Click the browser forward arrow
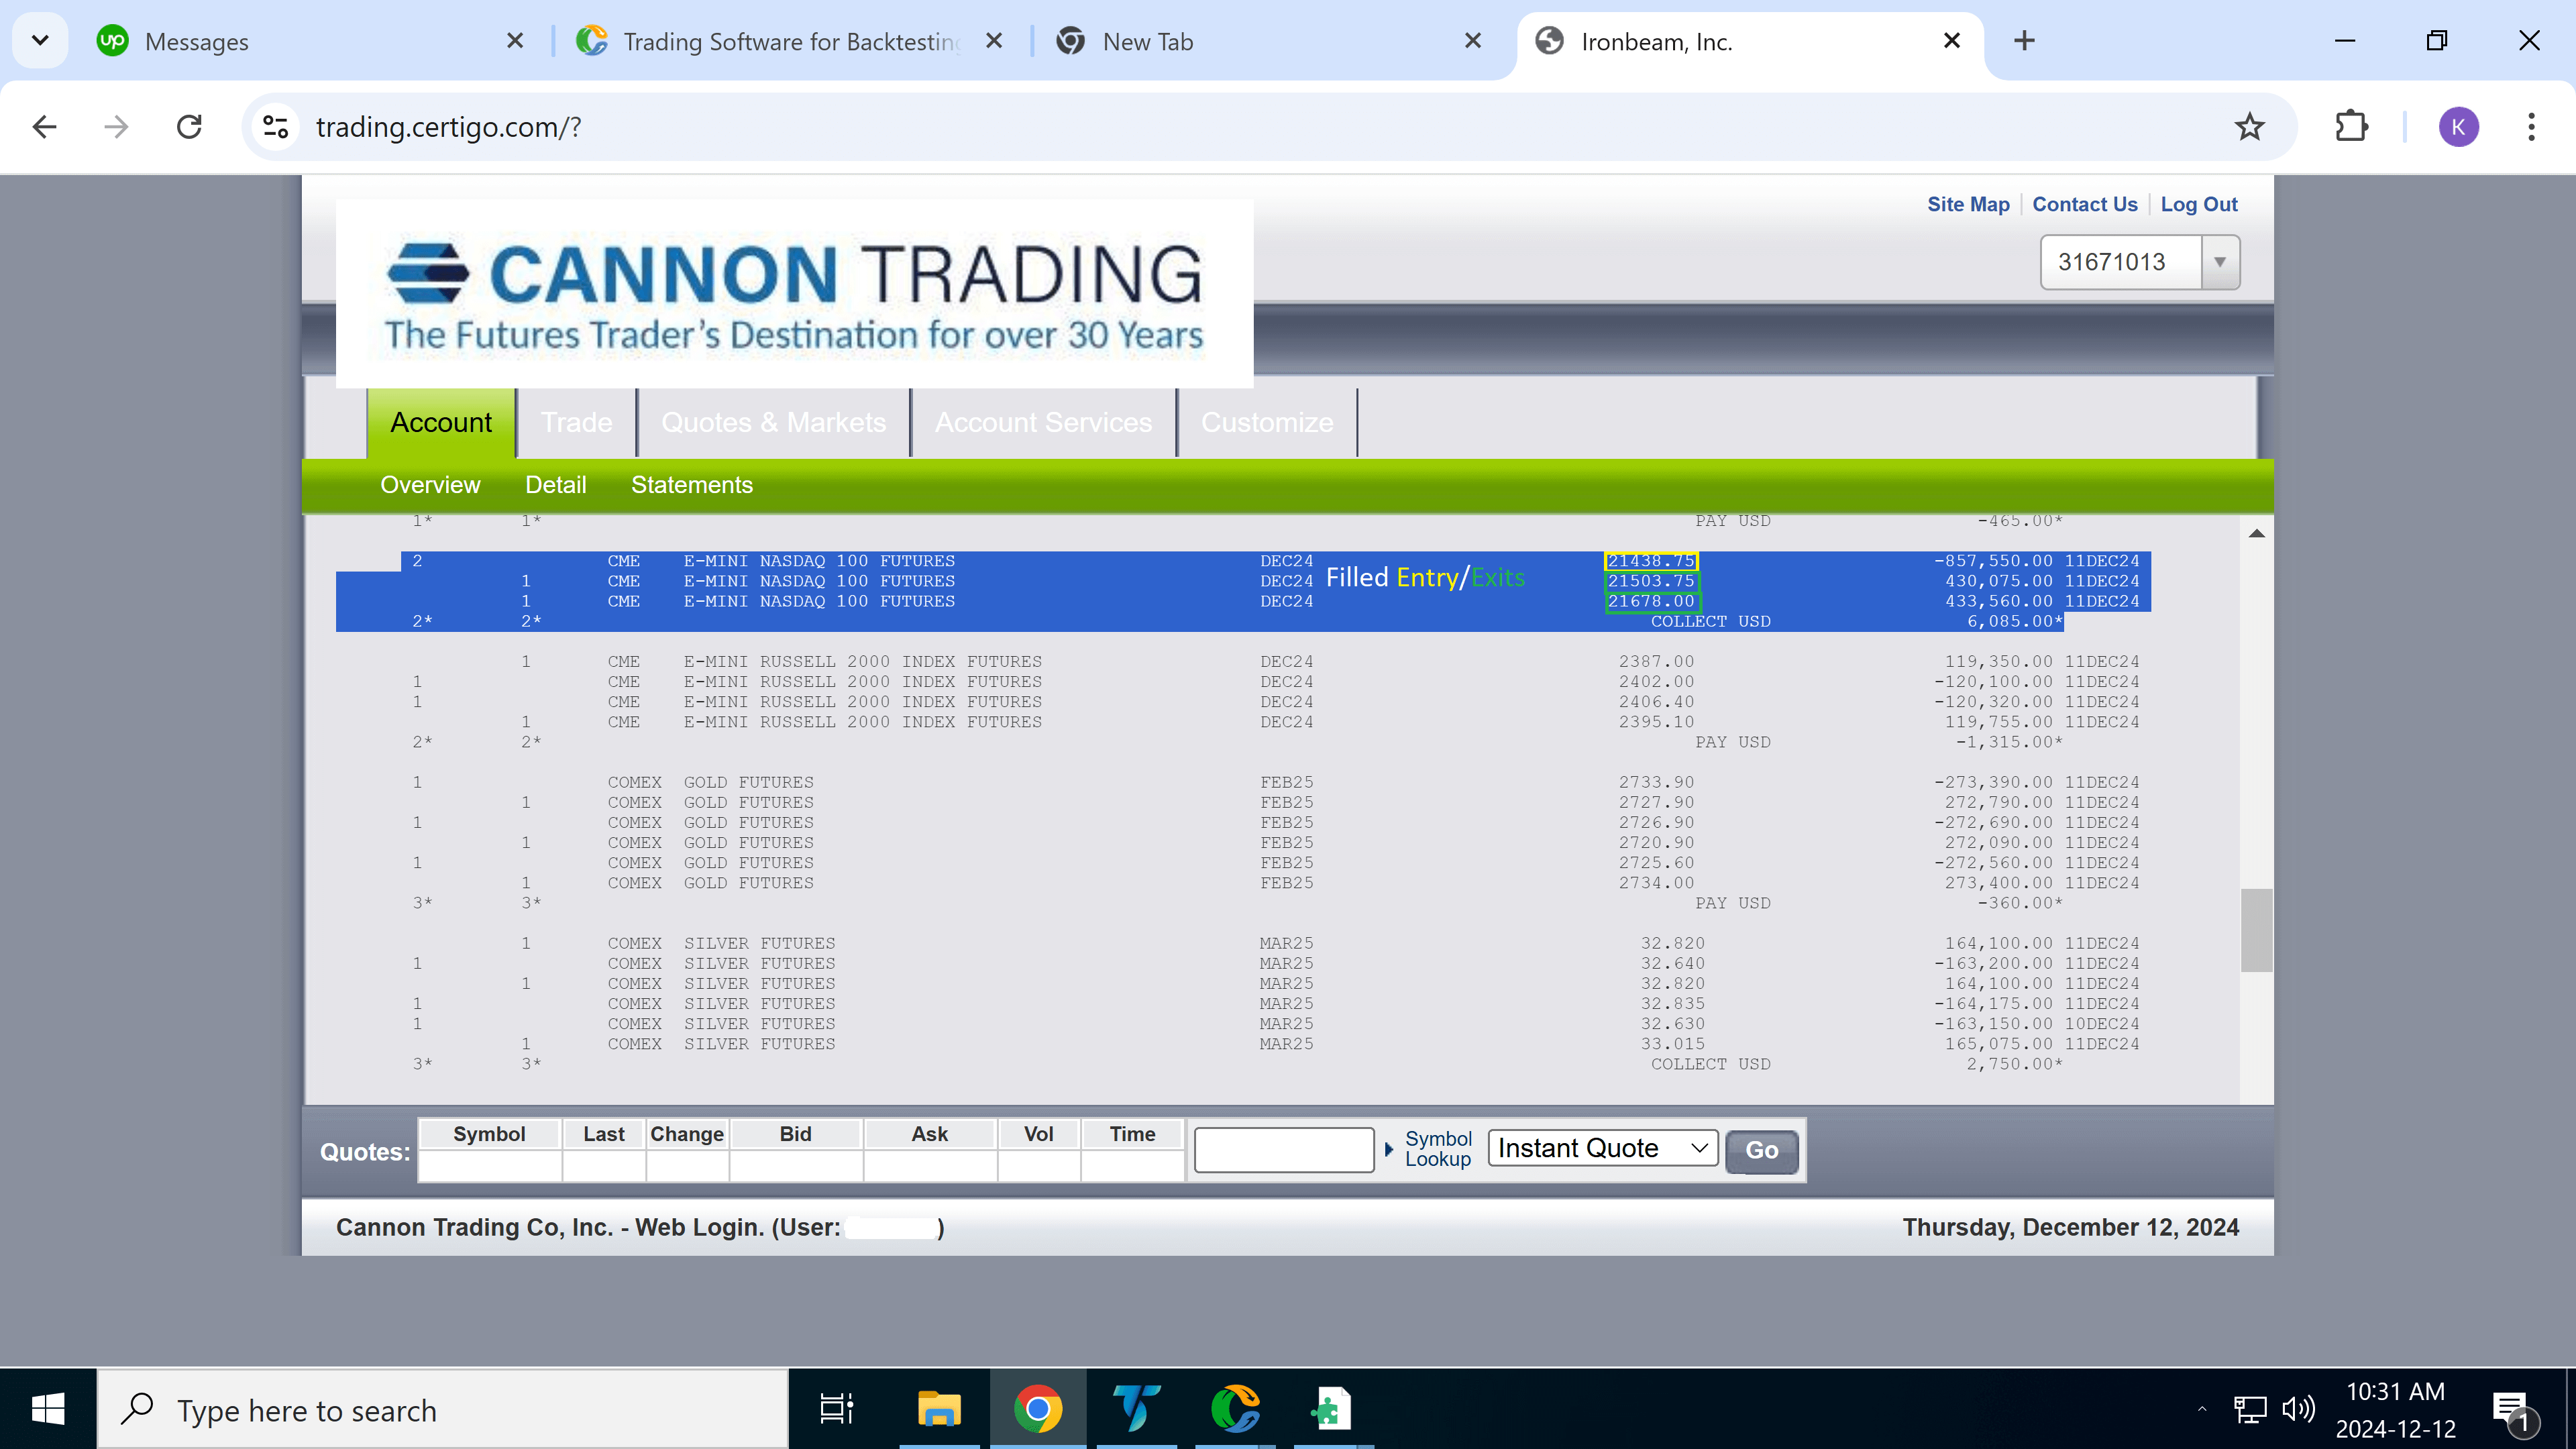 tap(116, 127)
